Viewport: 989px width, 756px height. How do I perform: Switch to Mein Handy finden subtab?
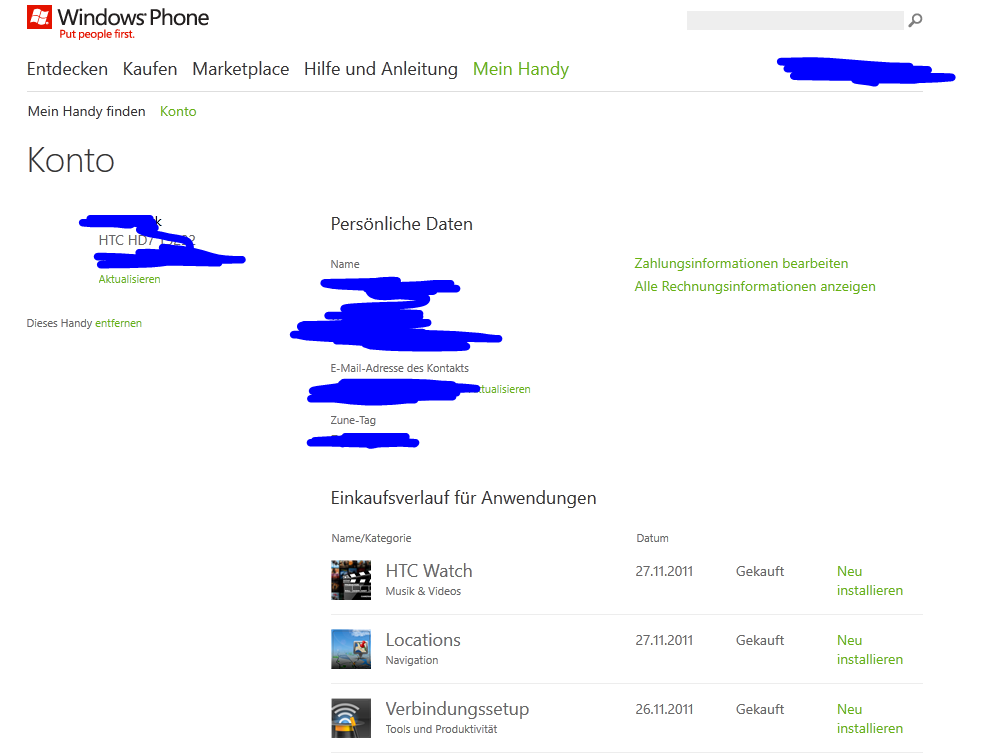click(86, 111)
